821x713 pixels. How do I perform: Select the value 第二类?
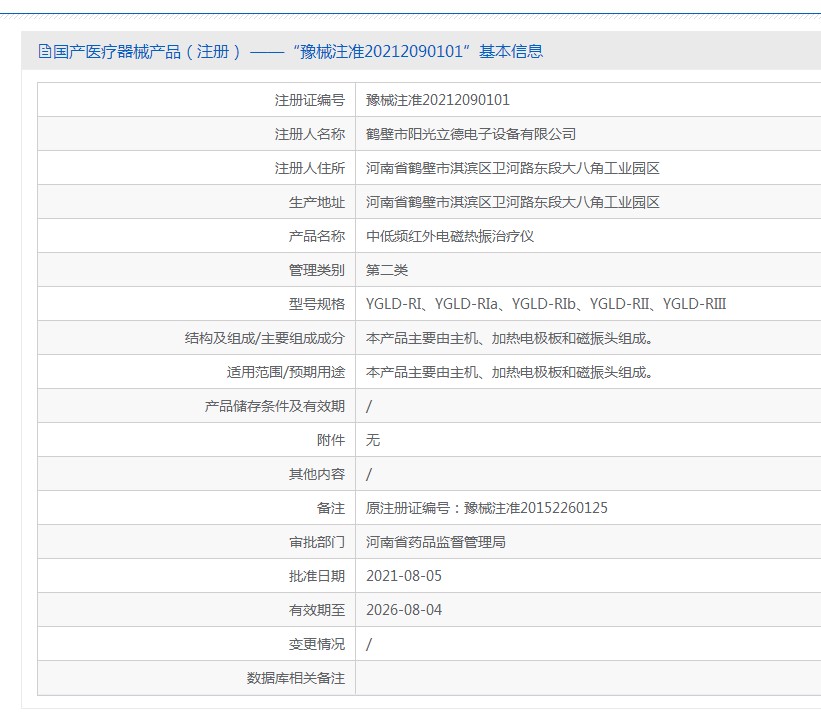click(387, 270)
